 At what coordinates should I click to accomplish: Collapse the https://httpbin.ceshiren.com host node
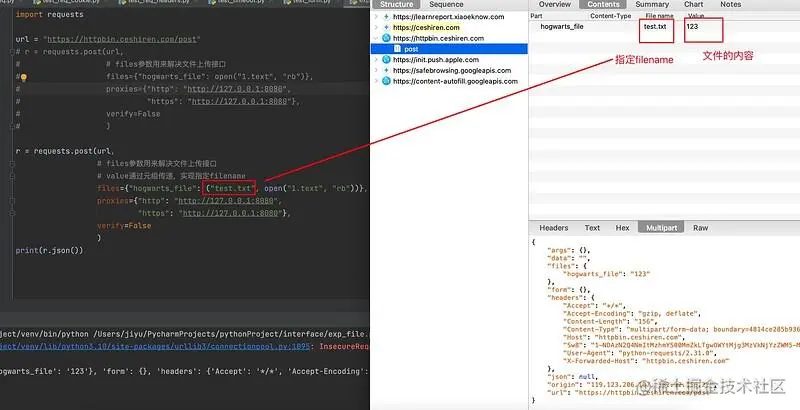pyautogui.click(x=376, y=38)
